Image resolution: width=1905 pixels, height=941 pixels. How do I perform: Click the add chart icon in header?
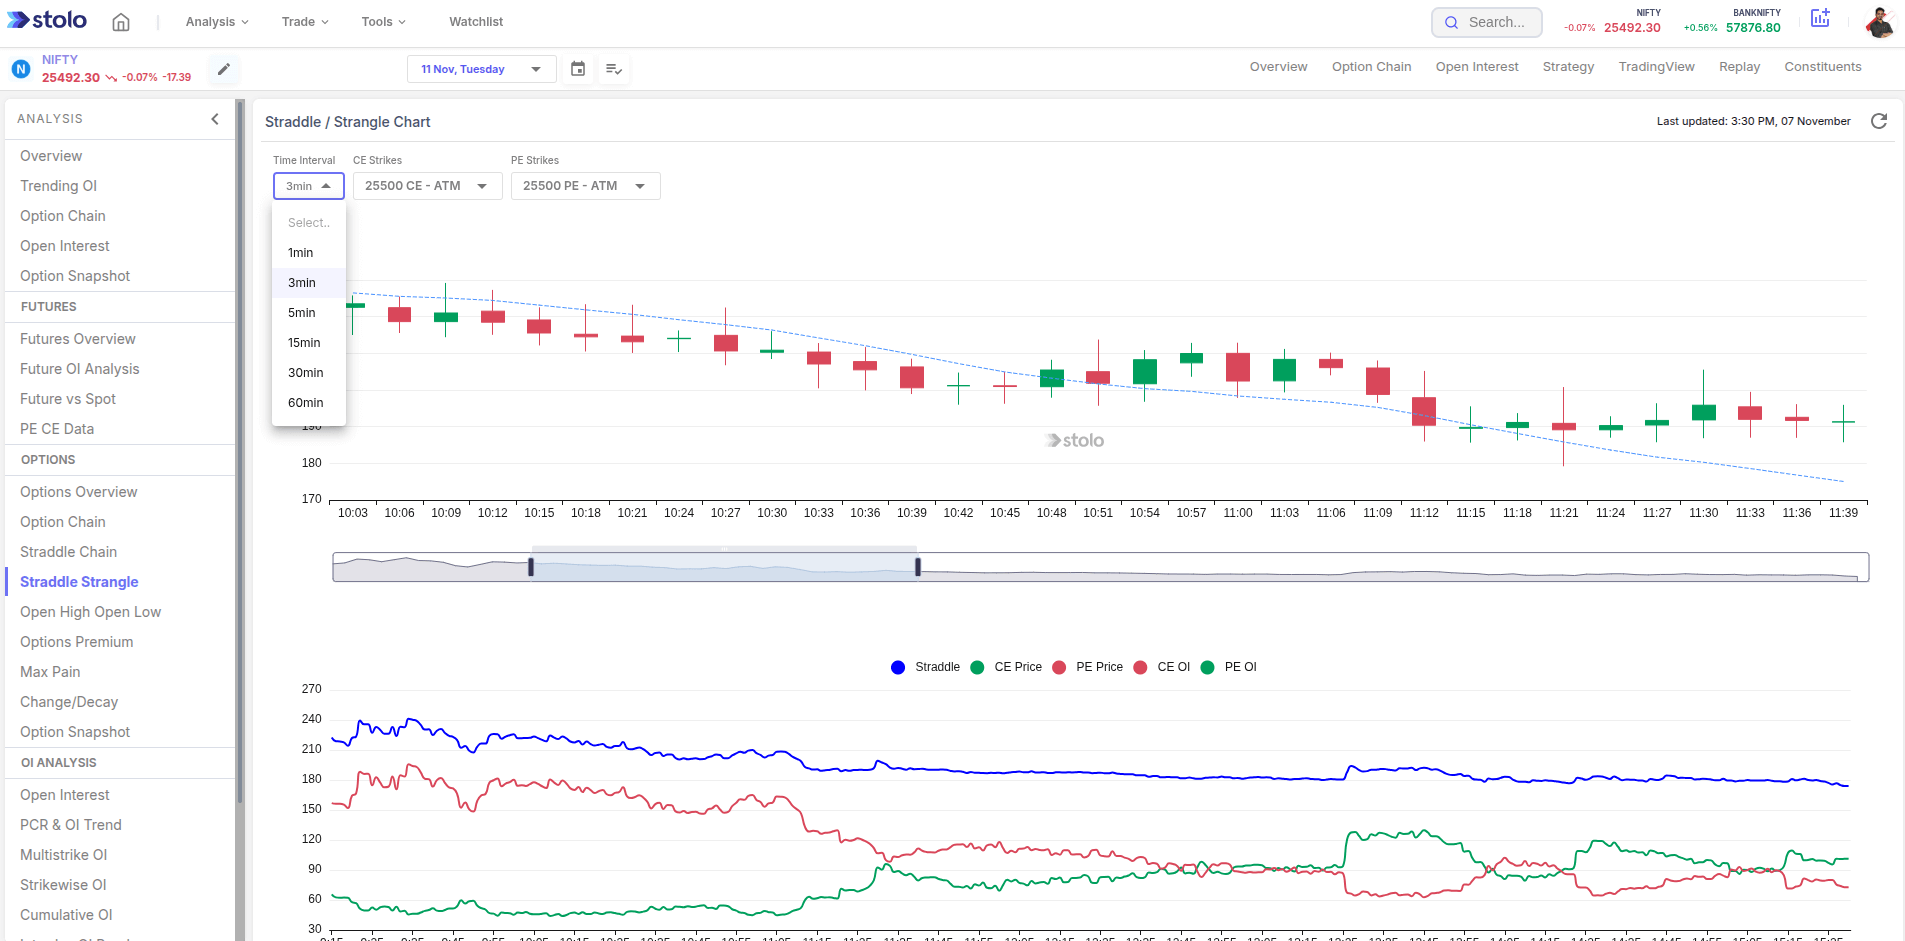(1820, 19)
